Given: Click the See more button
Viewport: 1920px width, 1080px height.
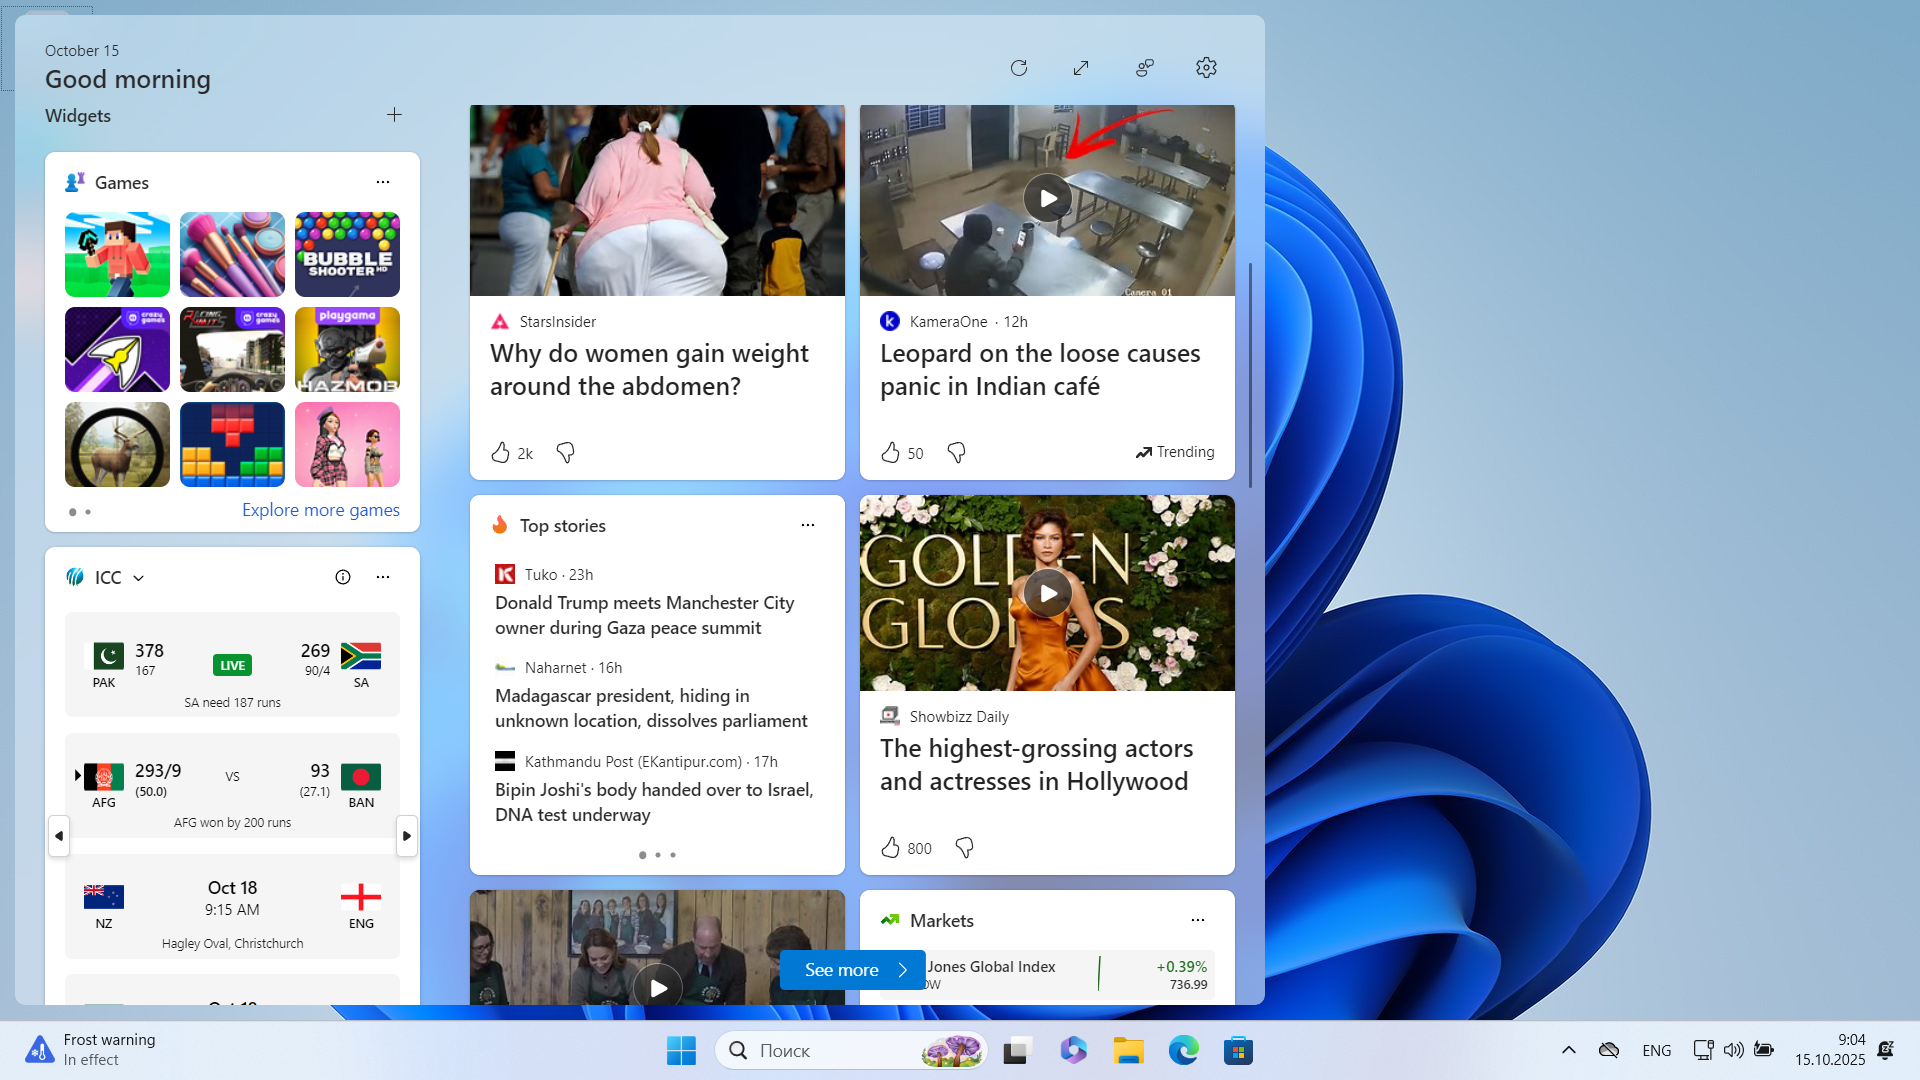Looking at the screenshot, I should pyautogui.click(x=852, y=970).
